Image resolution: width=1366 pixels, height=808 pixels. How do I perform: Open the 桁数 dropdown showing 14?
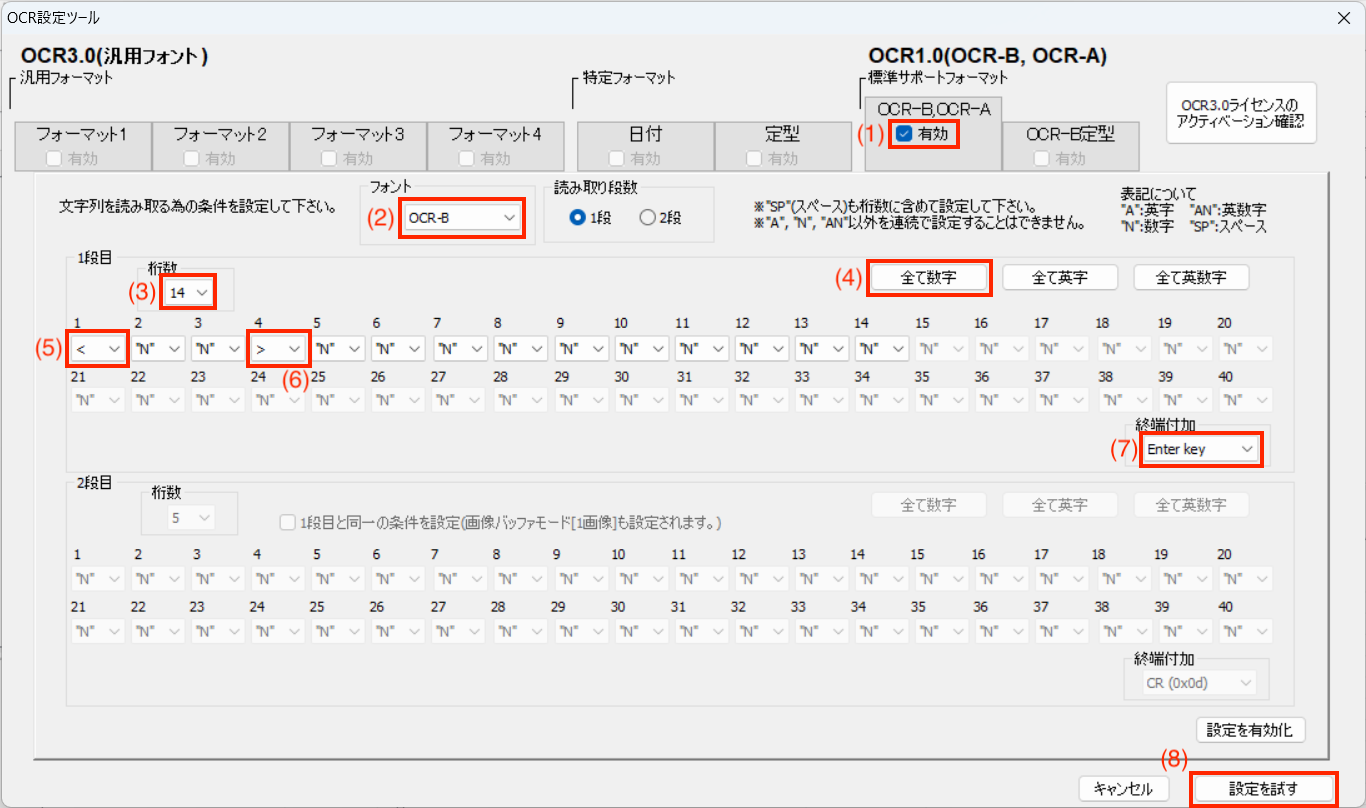[189, 292]
